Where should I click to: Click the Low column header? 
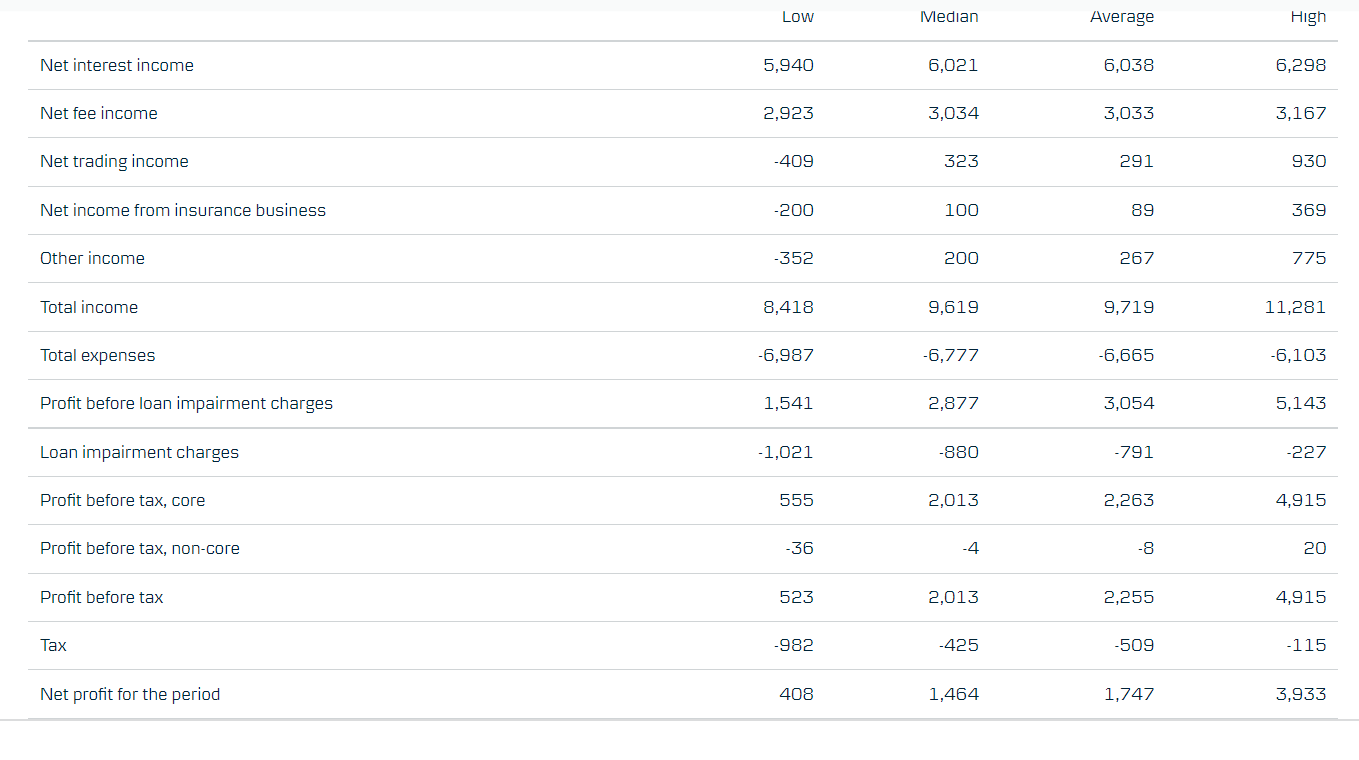[x=797, y=16]
